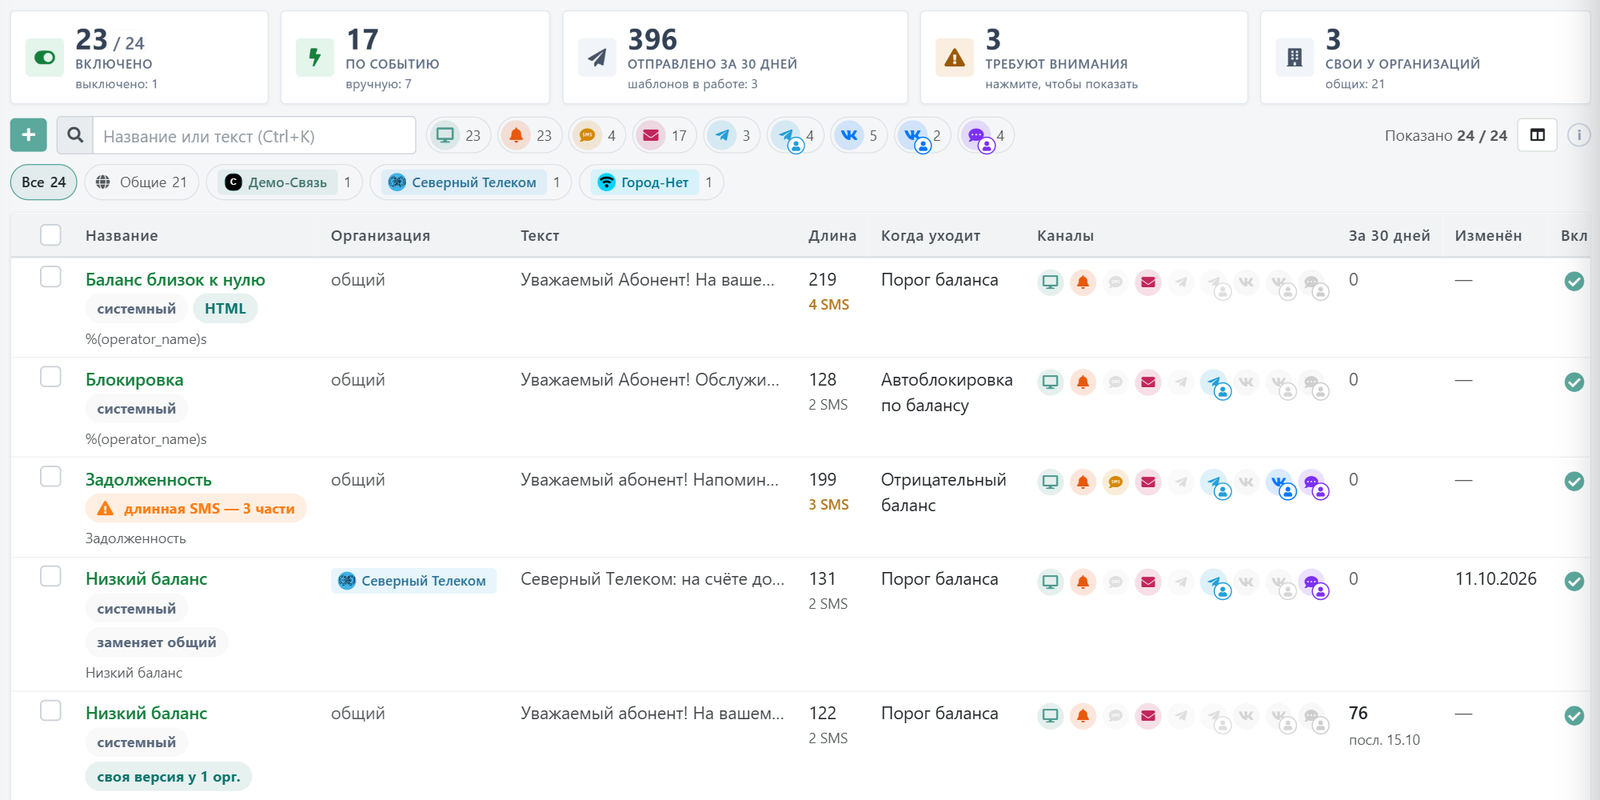Toggle the SMS channel in the Задолженность row
1600x800 pixels.
1115,482
